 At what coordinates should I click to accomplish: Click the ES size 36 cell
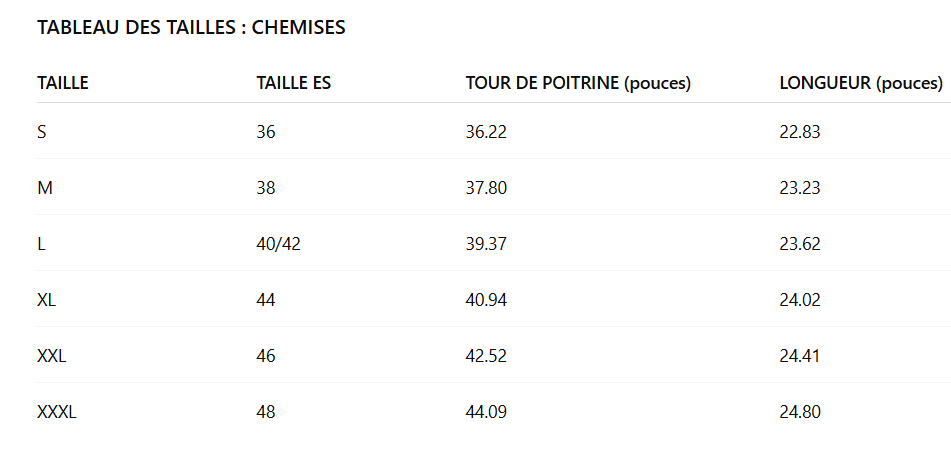pyautogui.click(x=266, y=132)
